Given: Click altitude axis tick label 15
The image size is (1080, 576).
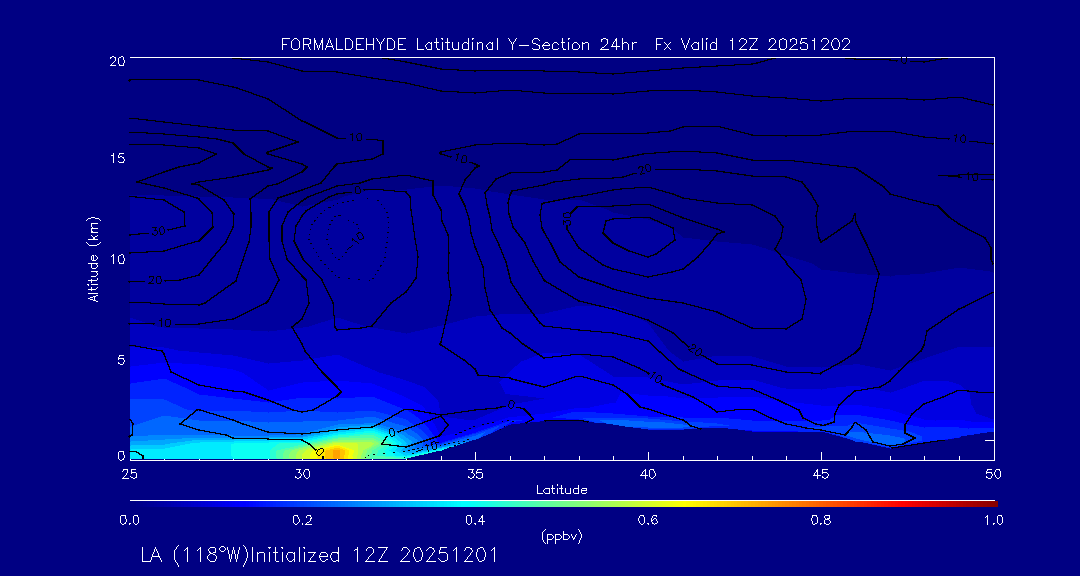Looking at the screenshot, I should click(116, 158).
